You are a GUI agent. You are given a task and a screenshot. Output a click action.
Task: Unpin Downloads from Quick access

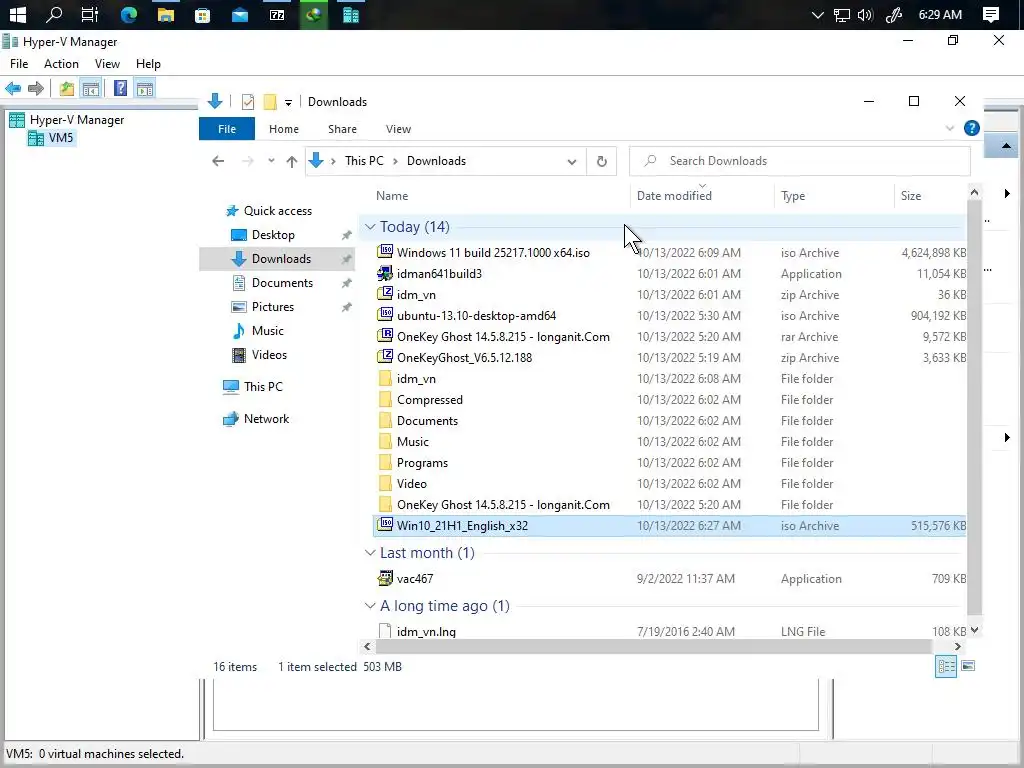[346, 259]
